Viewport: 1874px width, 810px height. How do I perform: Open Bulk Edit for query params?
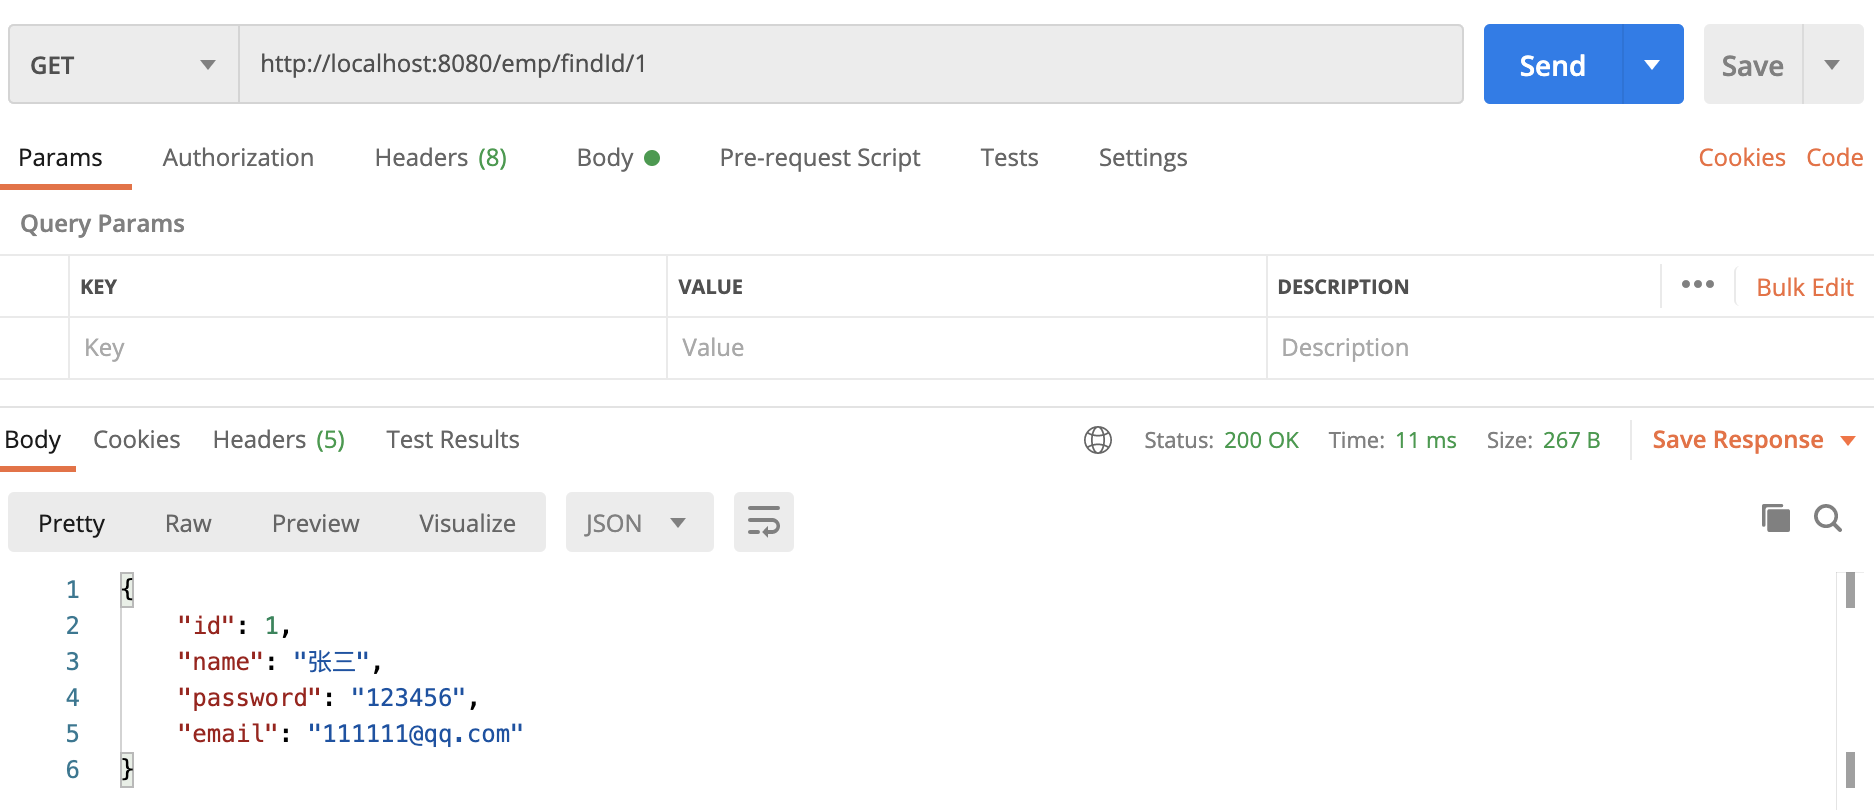pos(1804,286)
